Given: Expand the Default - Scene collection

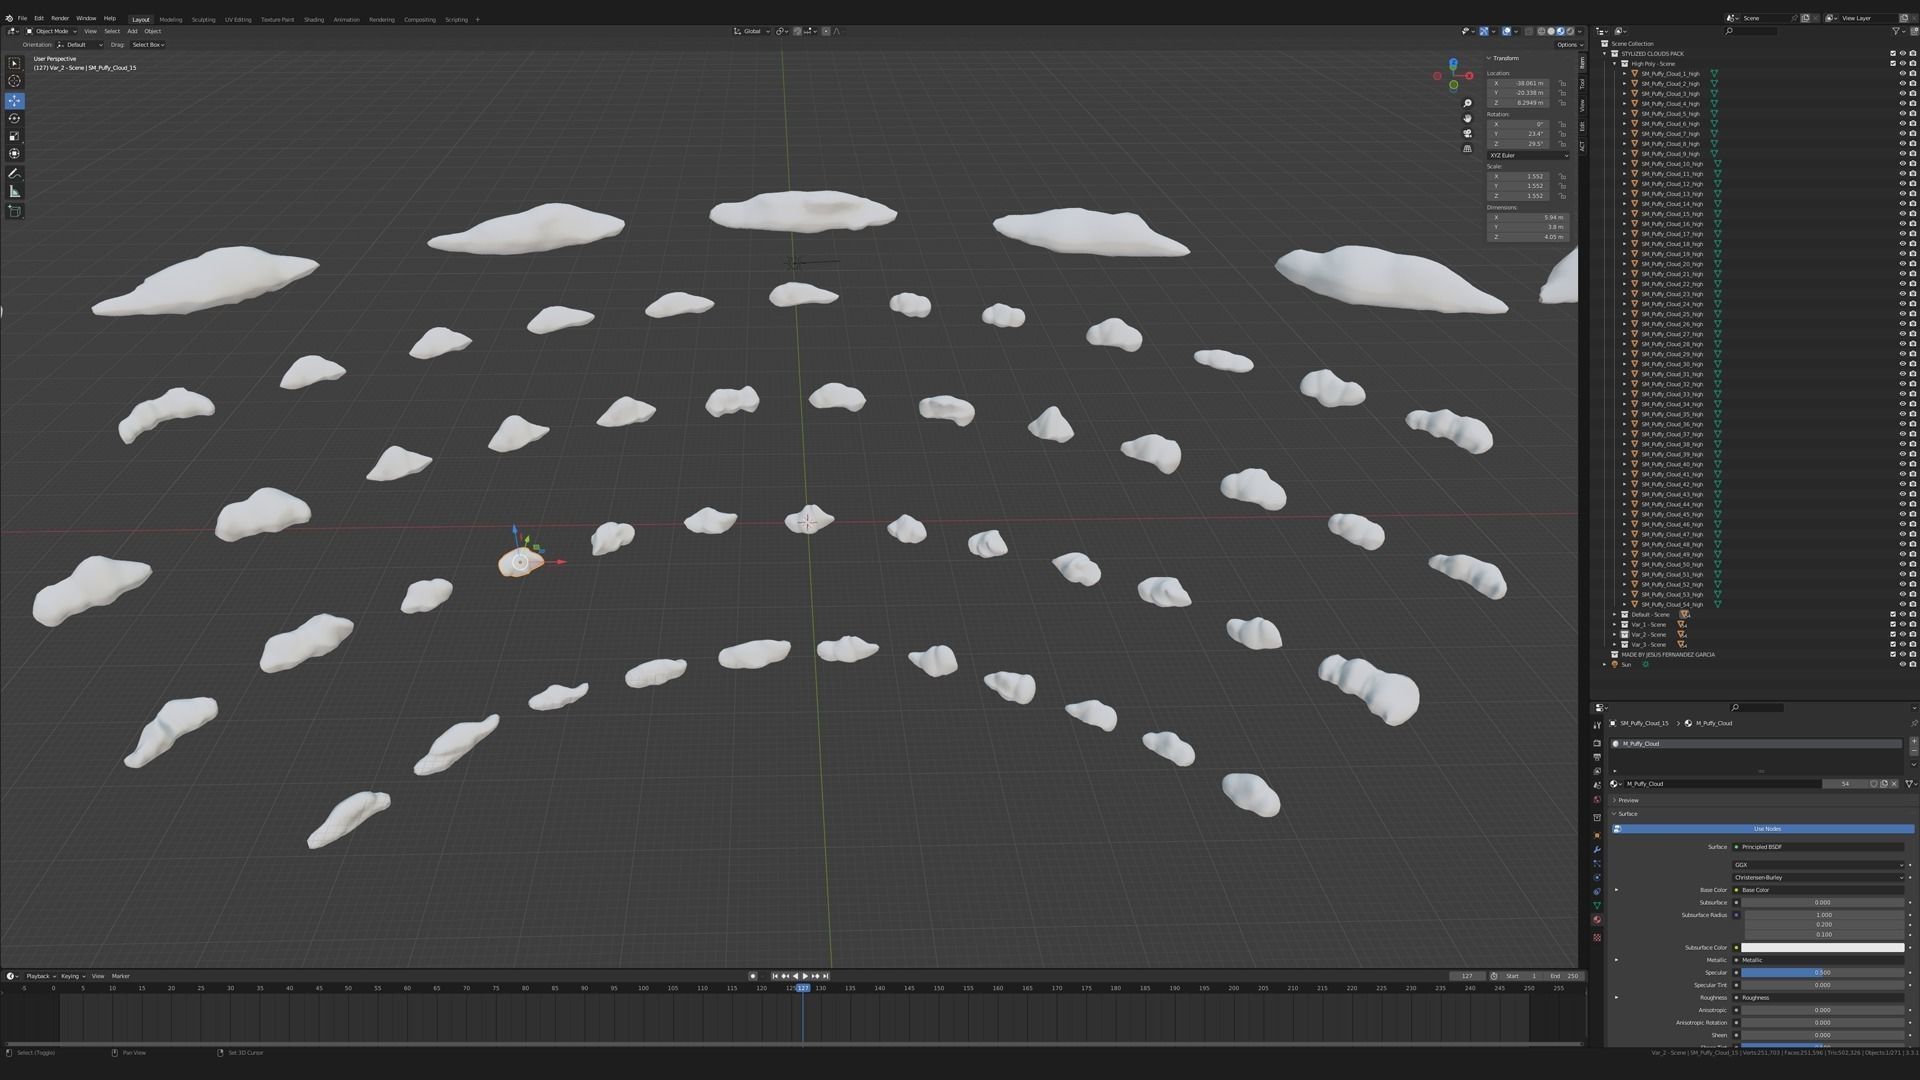Looking at the screenshot, I should [x=1614, y=615].
